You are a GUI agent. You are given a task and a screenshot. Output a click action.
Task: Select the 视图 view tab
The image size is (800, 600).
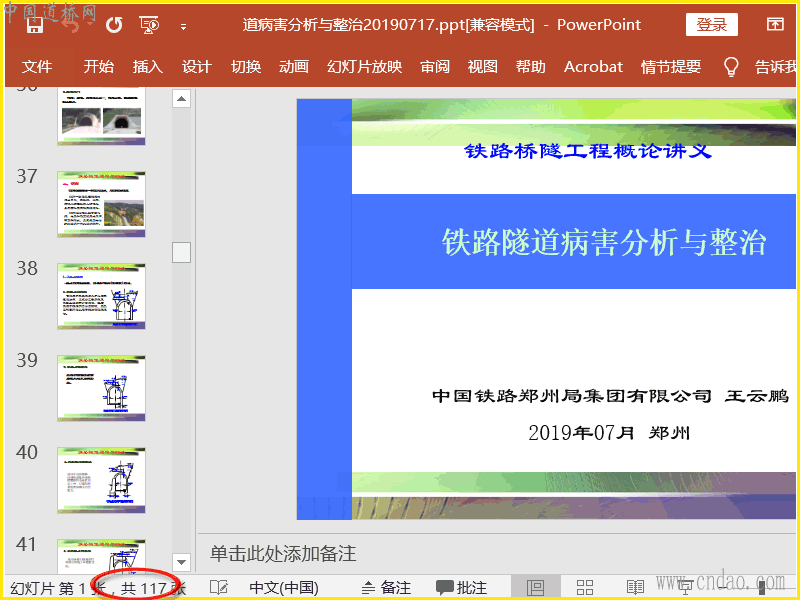[x=482, y=66]
